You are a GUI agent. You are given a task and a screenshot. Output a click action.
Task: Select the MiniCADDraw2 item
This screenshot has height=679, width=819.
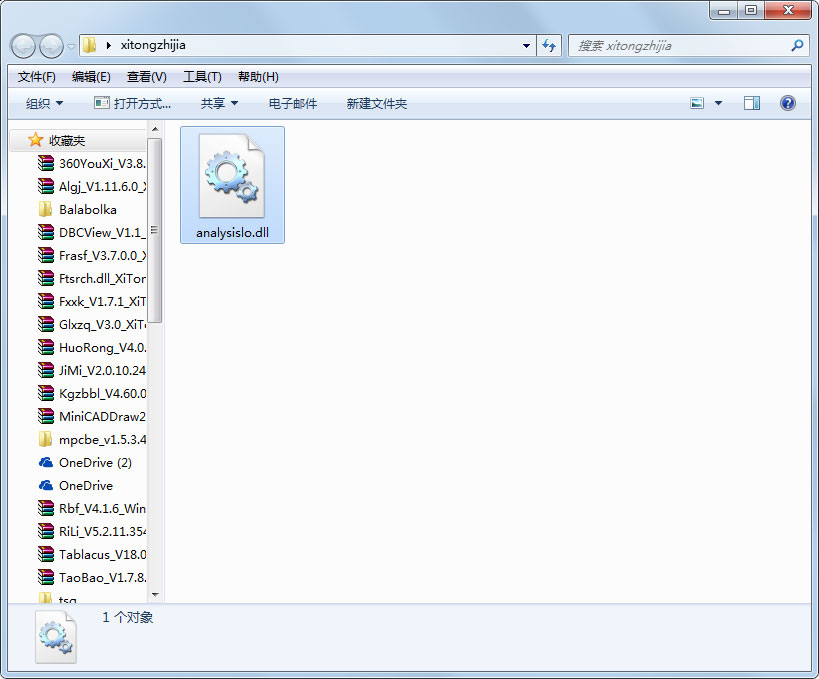click(92, 416)
